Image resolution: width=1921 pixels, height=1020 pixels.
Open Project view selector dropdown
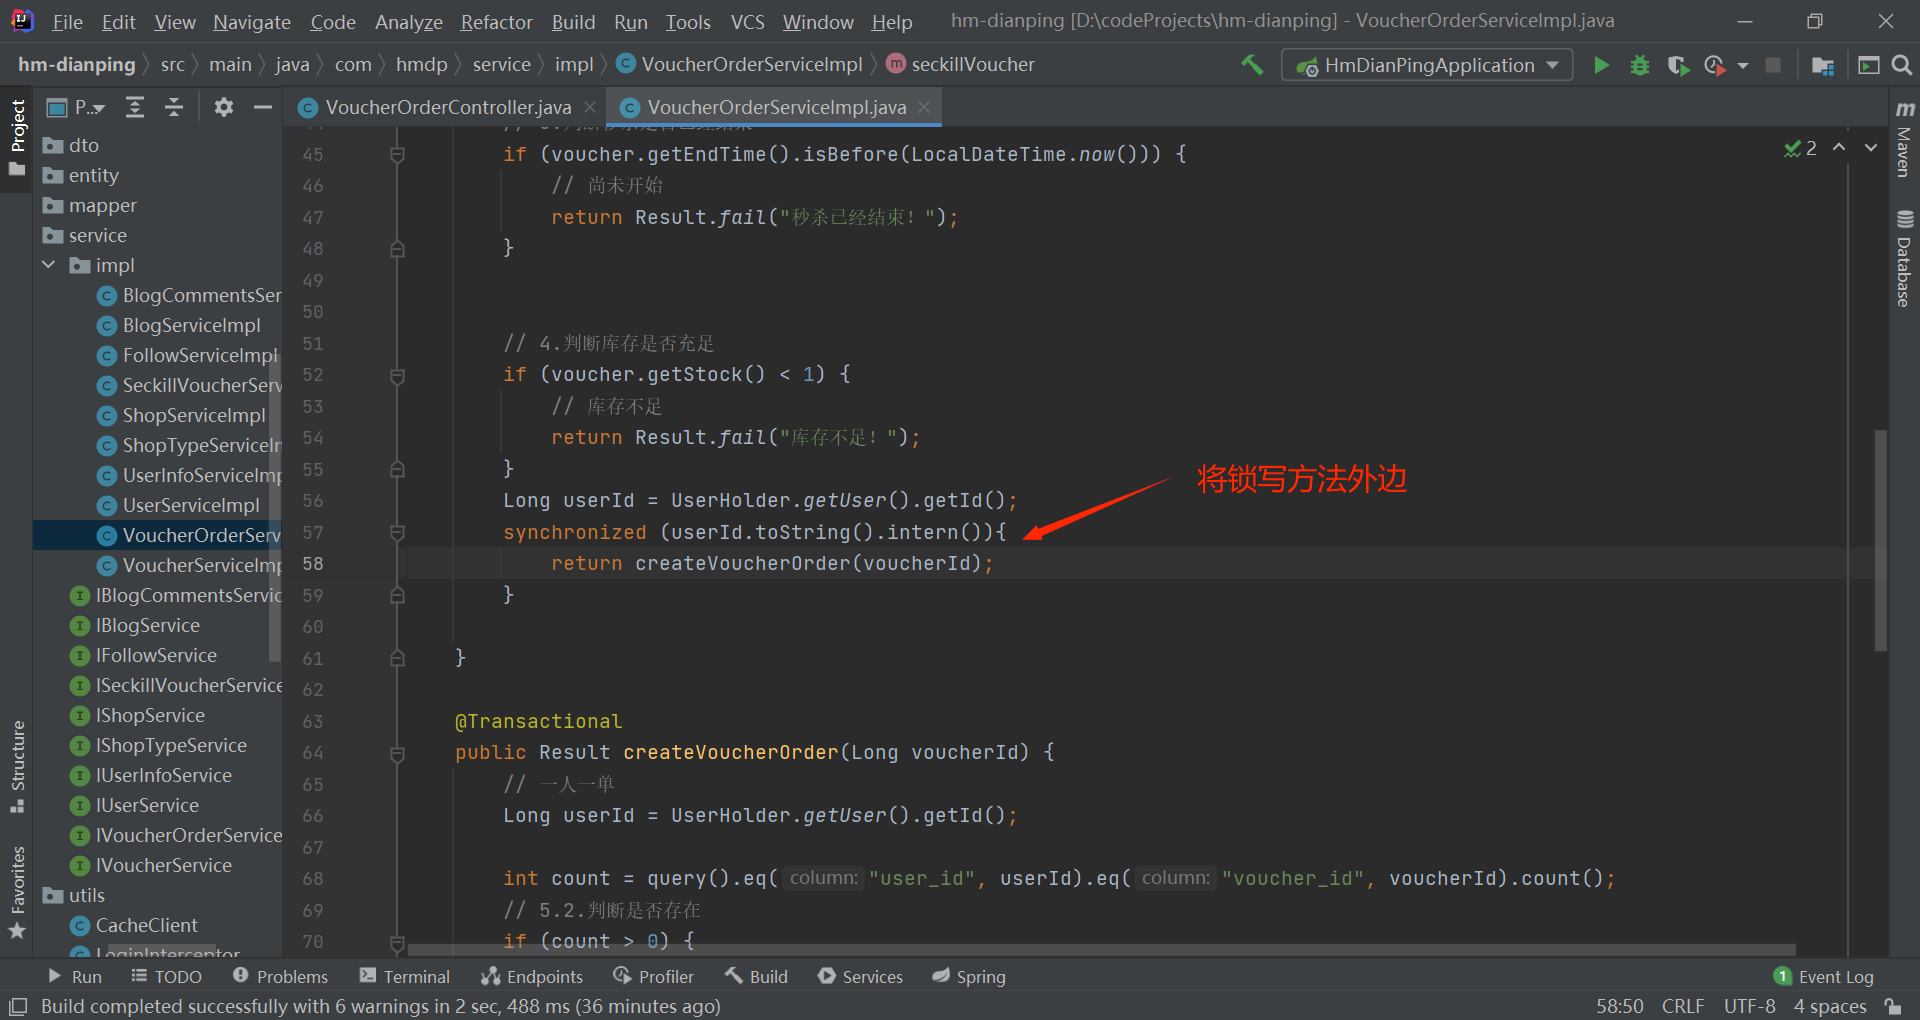tap(77, 107)
